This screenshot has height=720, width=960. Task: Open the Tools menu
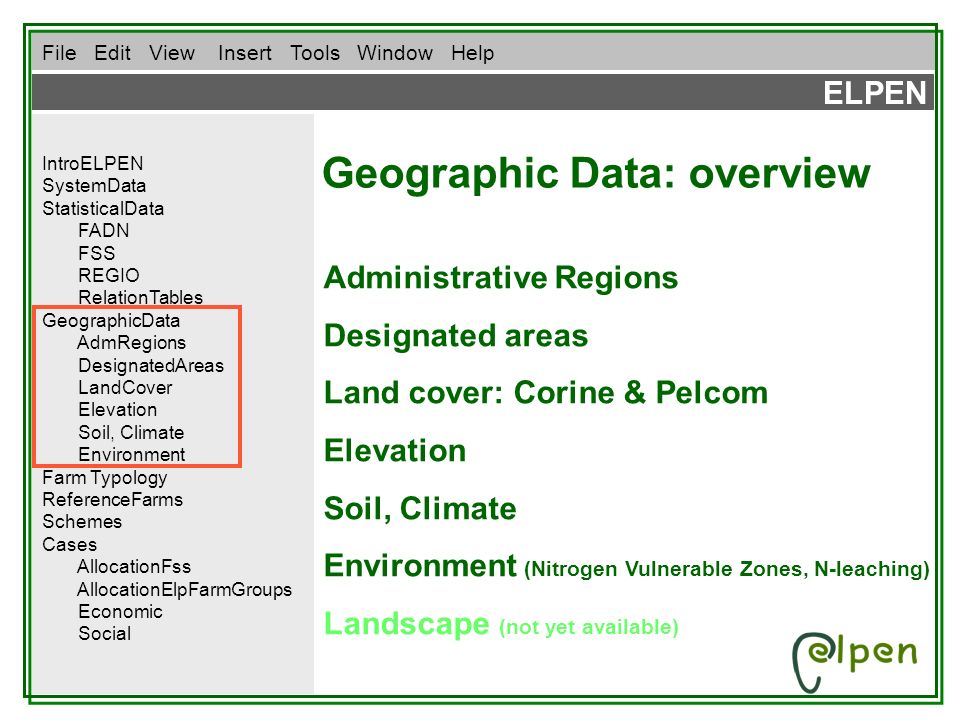[x=315, y=53]
